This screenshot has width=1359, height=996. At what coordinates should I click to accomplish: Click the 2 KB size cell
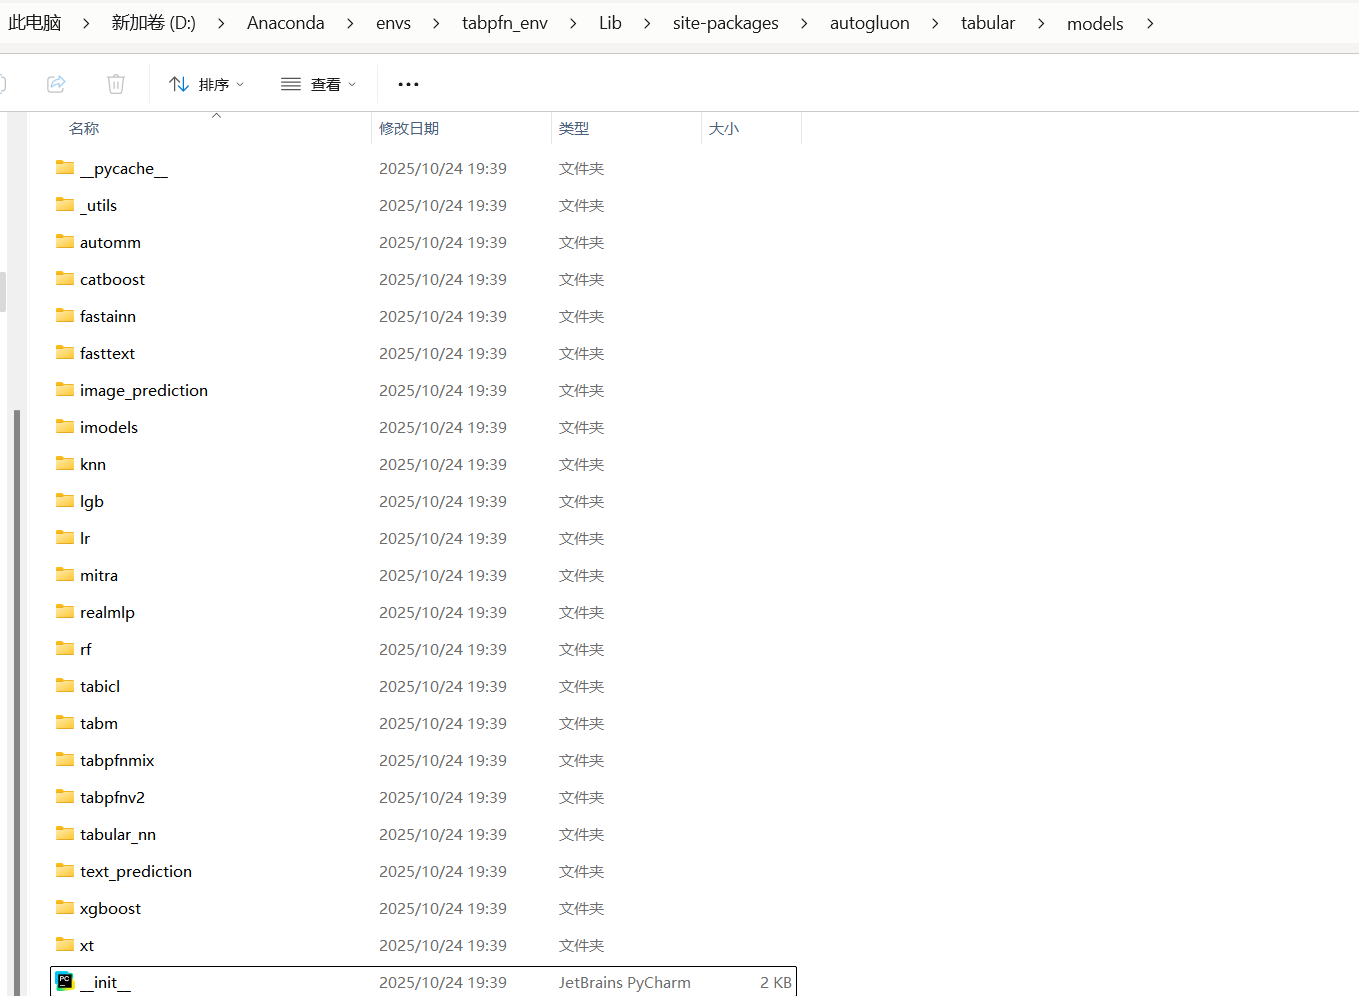point(775,982)
